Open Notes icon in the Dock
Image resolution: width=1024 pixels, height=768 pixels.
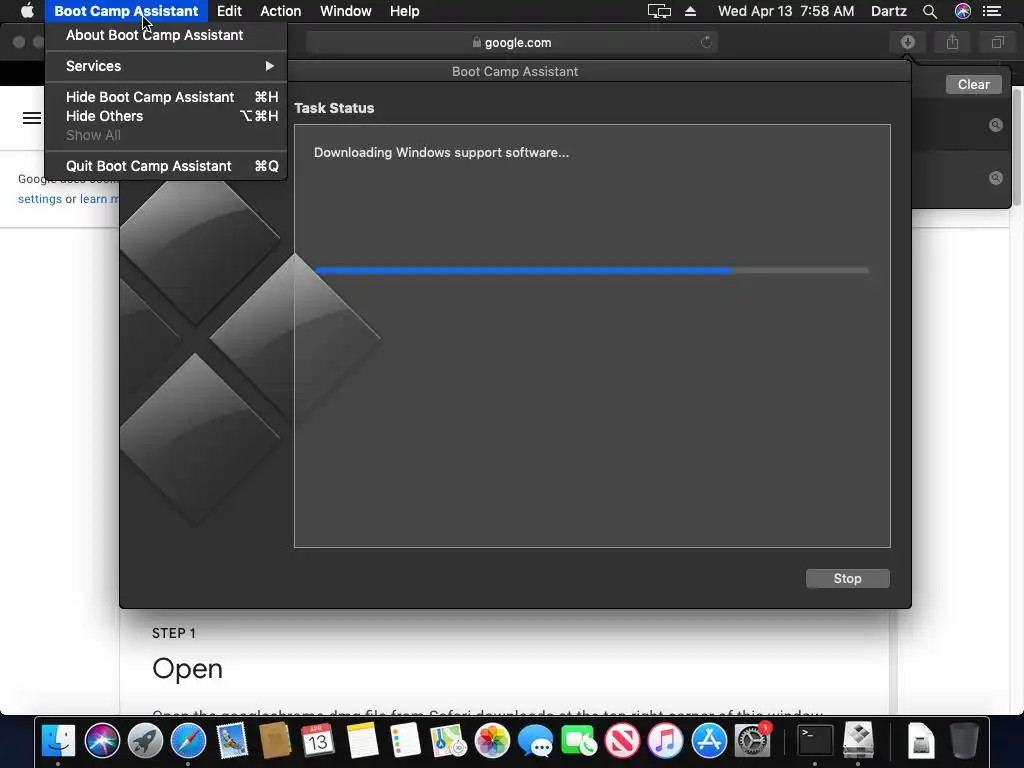362,741
